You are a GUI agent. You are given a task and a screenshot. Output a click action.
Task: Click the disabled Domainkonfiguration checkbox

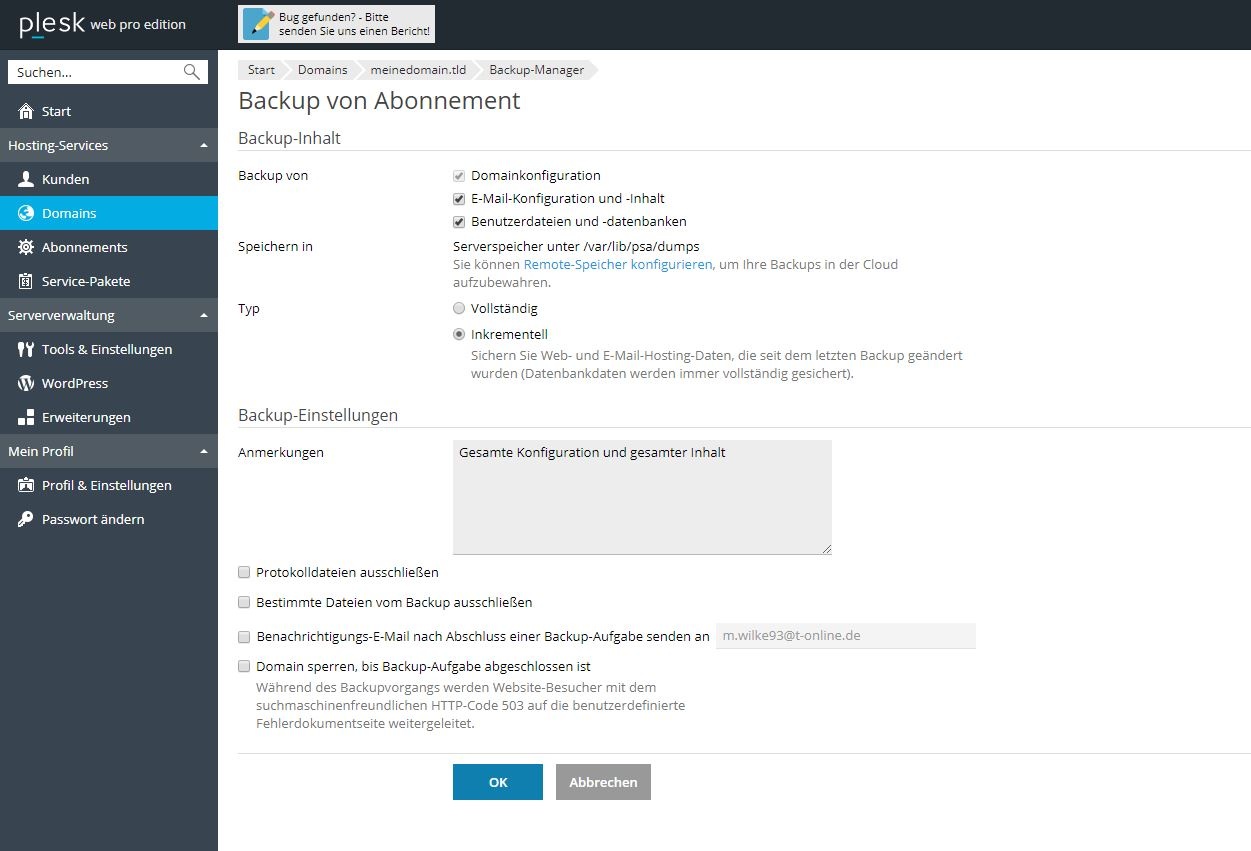point(459,175)
